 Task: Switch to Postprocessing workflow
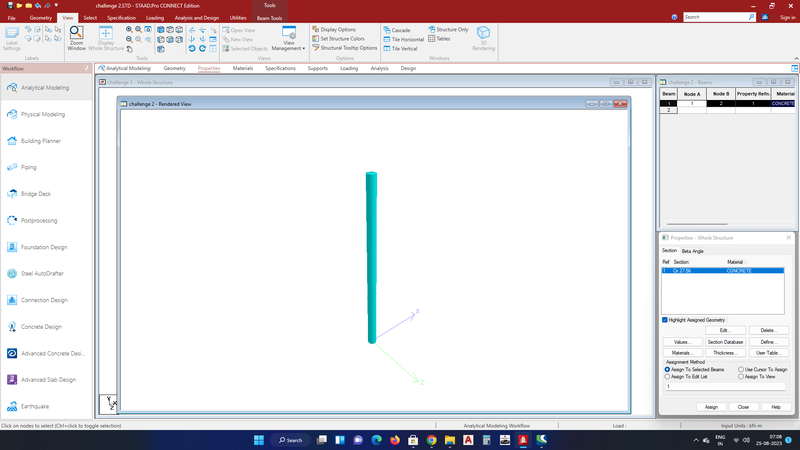tap(39, 220)
